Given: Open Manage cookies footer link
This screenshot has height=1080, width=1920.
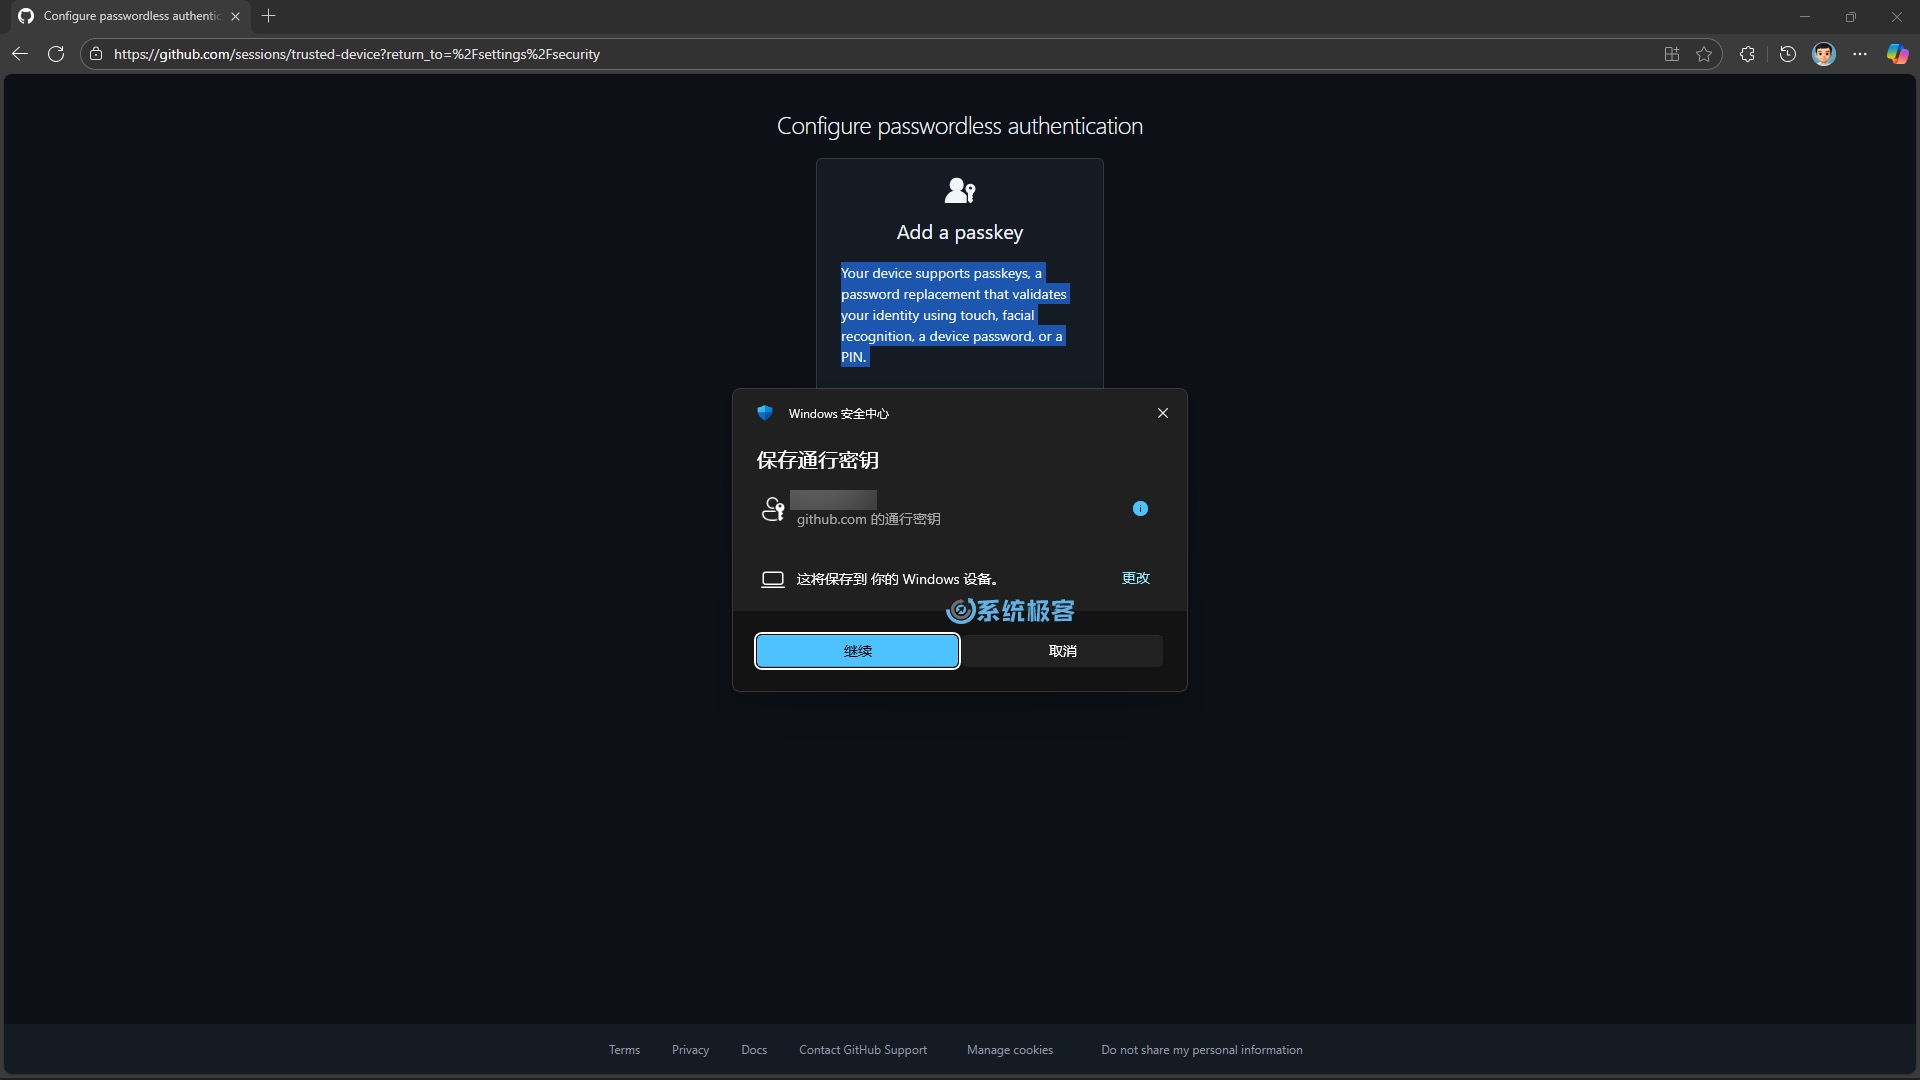Looking at the screenshot, I should click(x=1009, y=1050).
